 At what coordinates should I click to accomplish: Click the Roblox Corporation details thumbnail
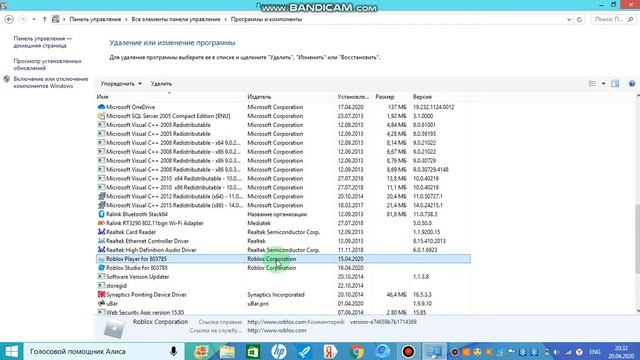click(114, 329)
